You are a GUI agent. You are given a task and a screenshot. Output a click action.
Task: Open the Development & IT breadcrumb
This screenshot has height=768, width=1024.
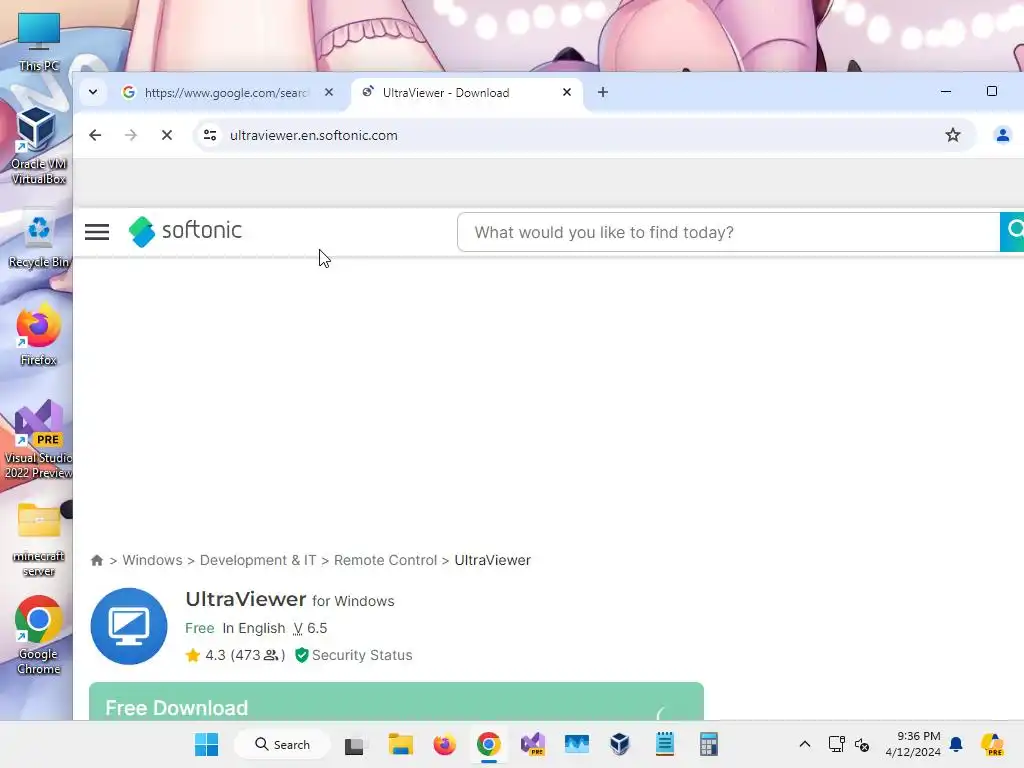pyautogui.click(x=258, y=560)
